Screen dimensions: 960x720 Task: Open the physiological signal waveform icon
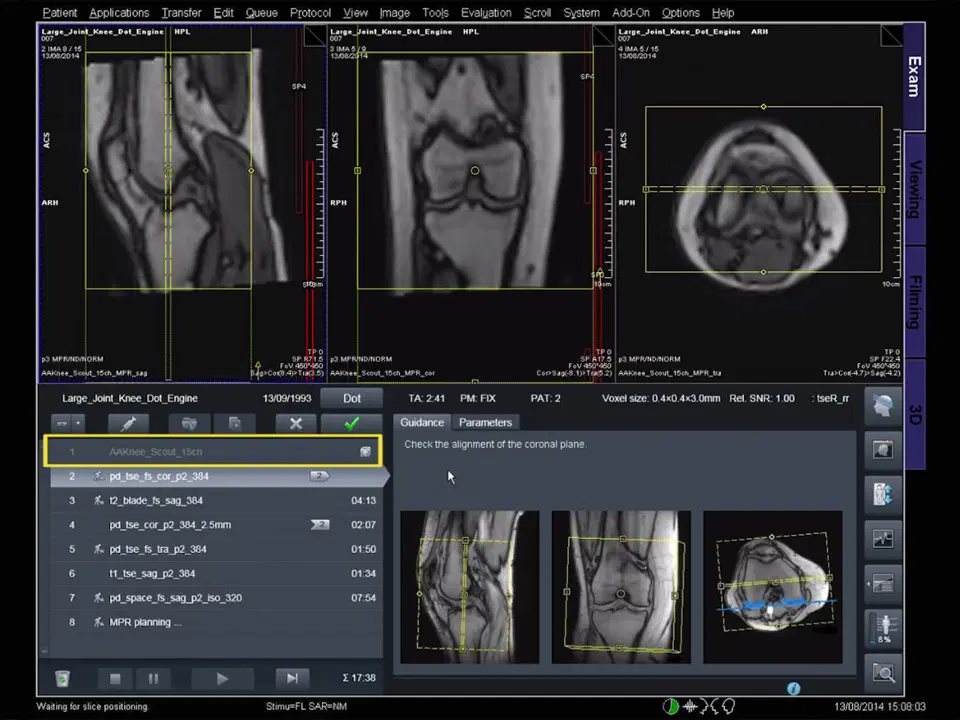click(x=883, y=539)
